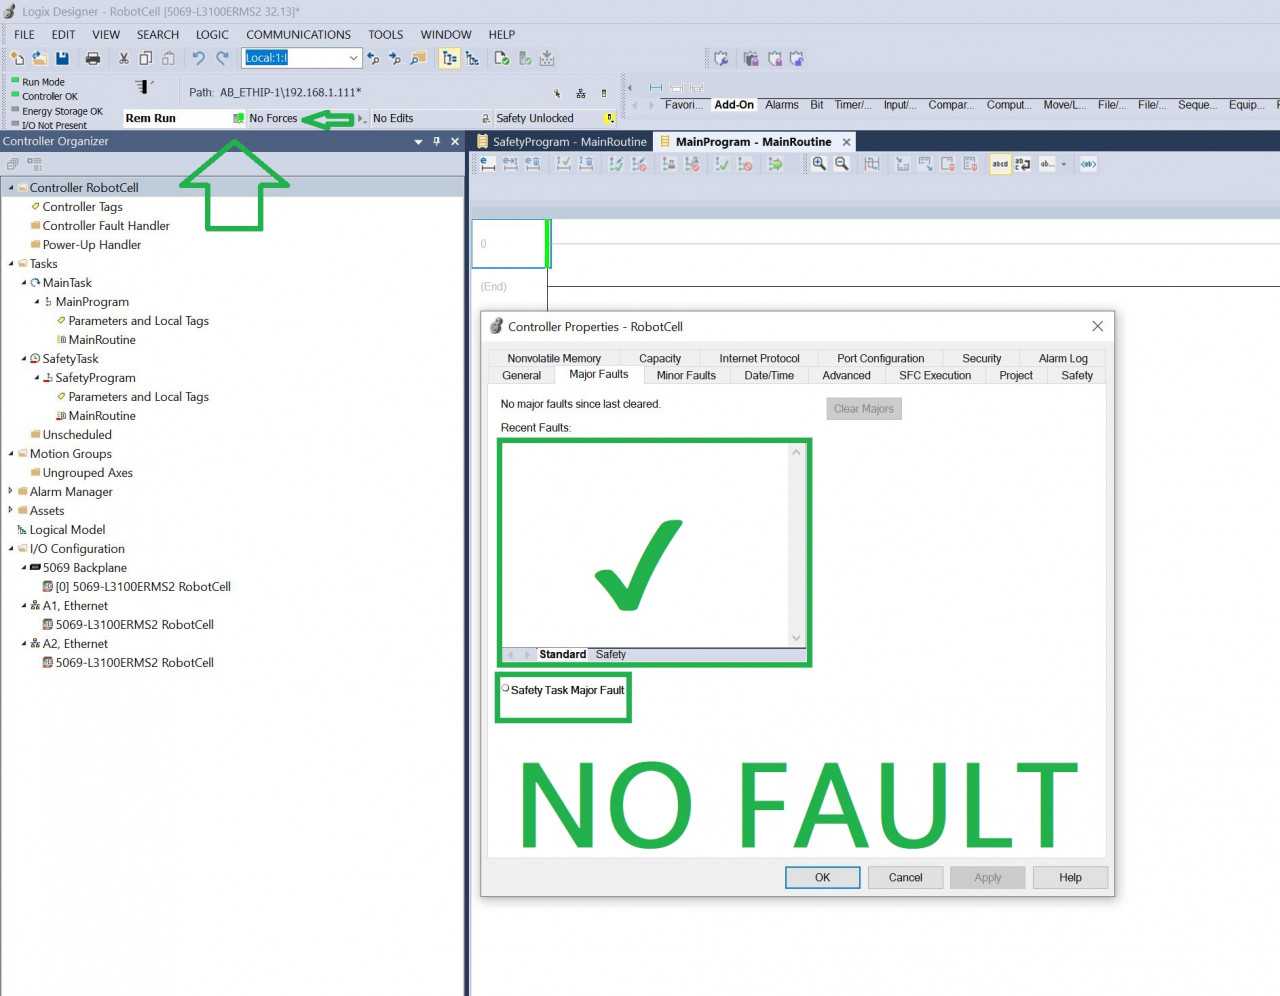Screen dimensions: 1280x996
Task: Click the Open project folder icon
Action: point(40,59)
